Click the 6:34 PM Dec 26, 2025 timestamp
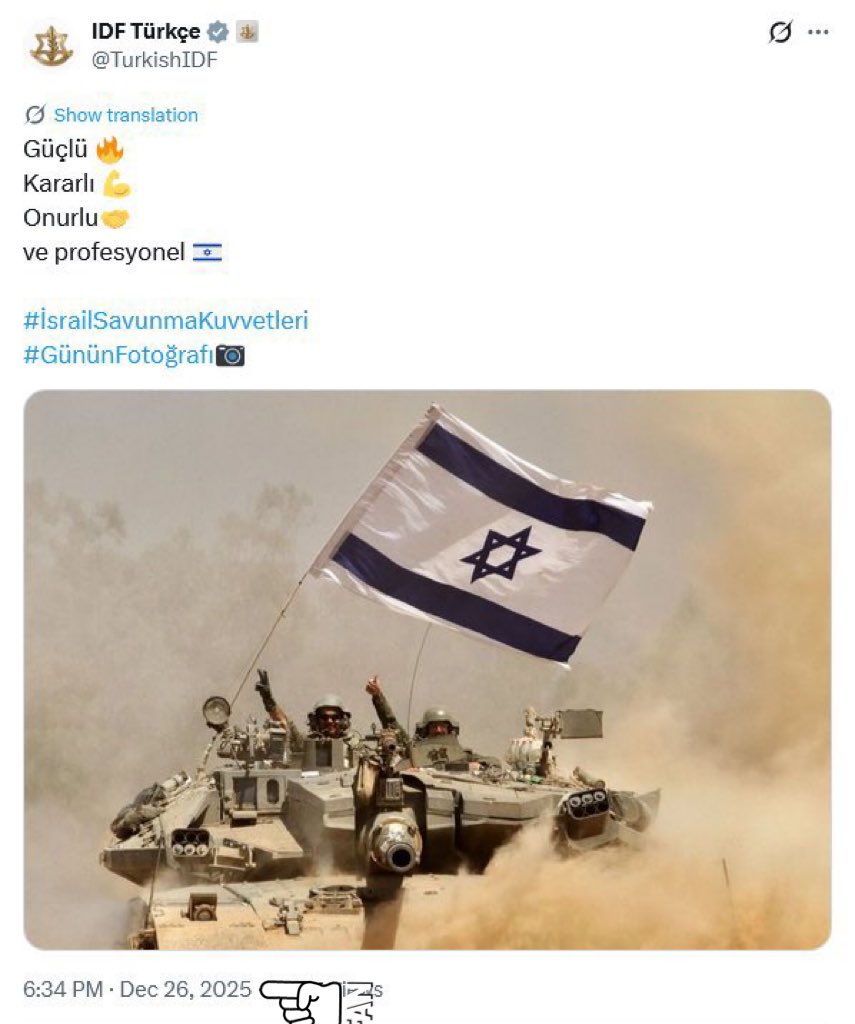855x1024 pixels. (137, 989)
